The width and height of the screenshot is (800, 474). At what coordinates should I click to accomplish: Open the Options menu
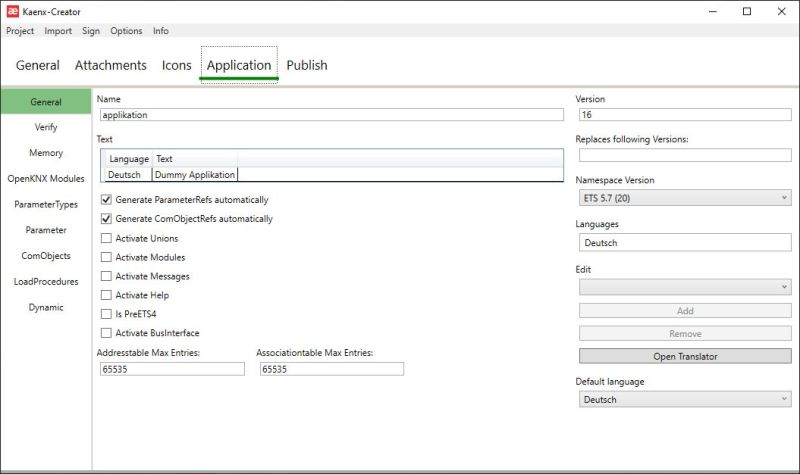click(x=126, y=31)
